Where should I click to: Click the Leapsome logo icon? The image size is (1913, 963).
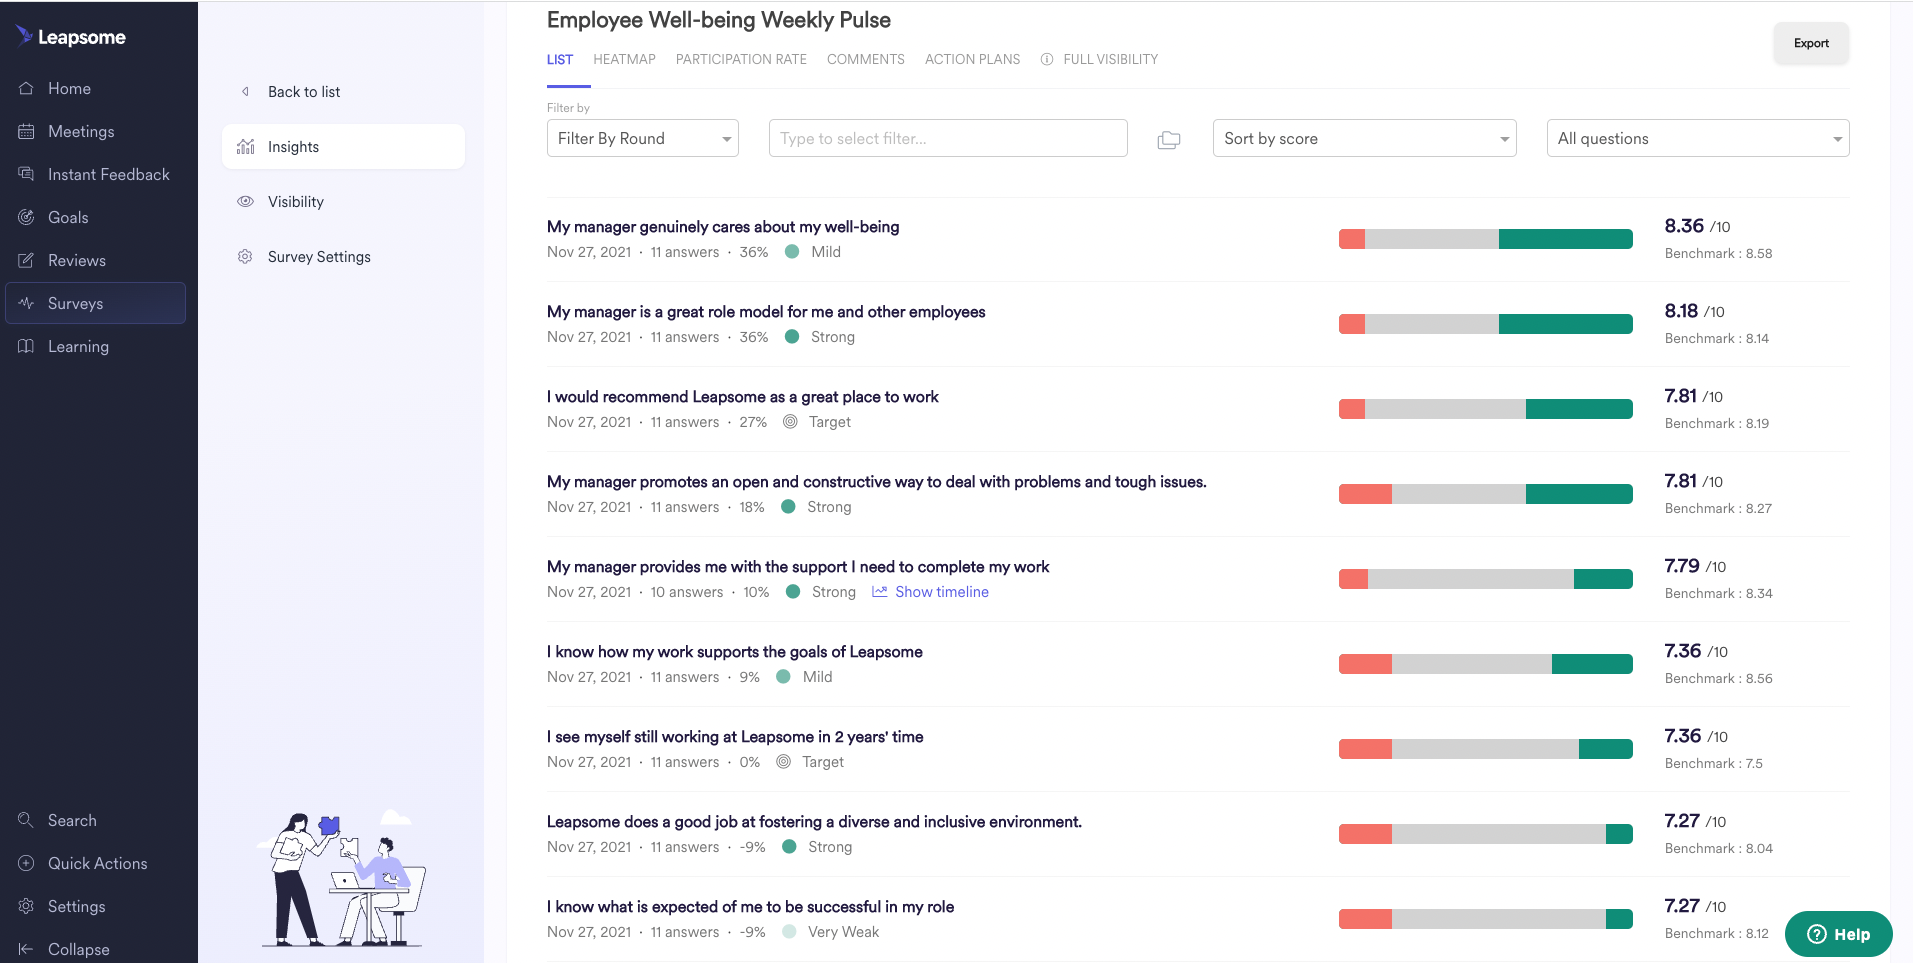[25, 36]
